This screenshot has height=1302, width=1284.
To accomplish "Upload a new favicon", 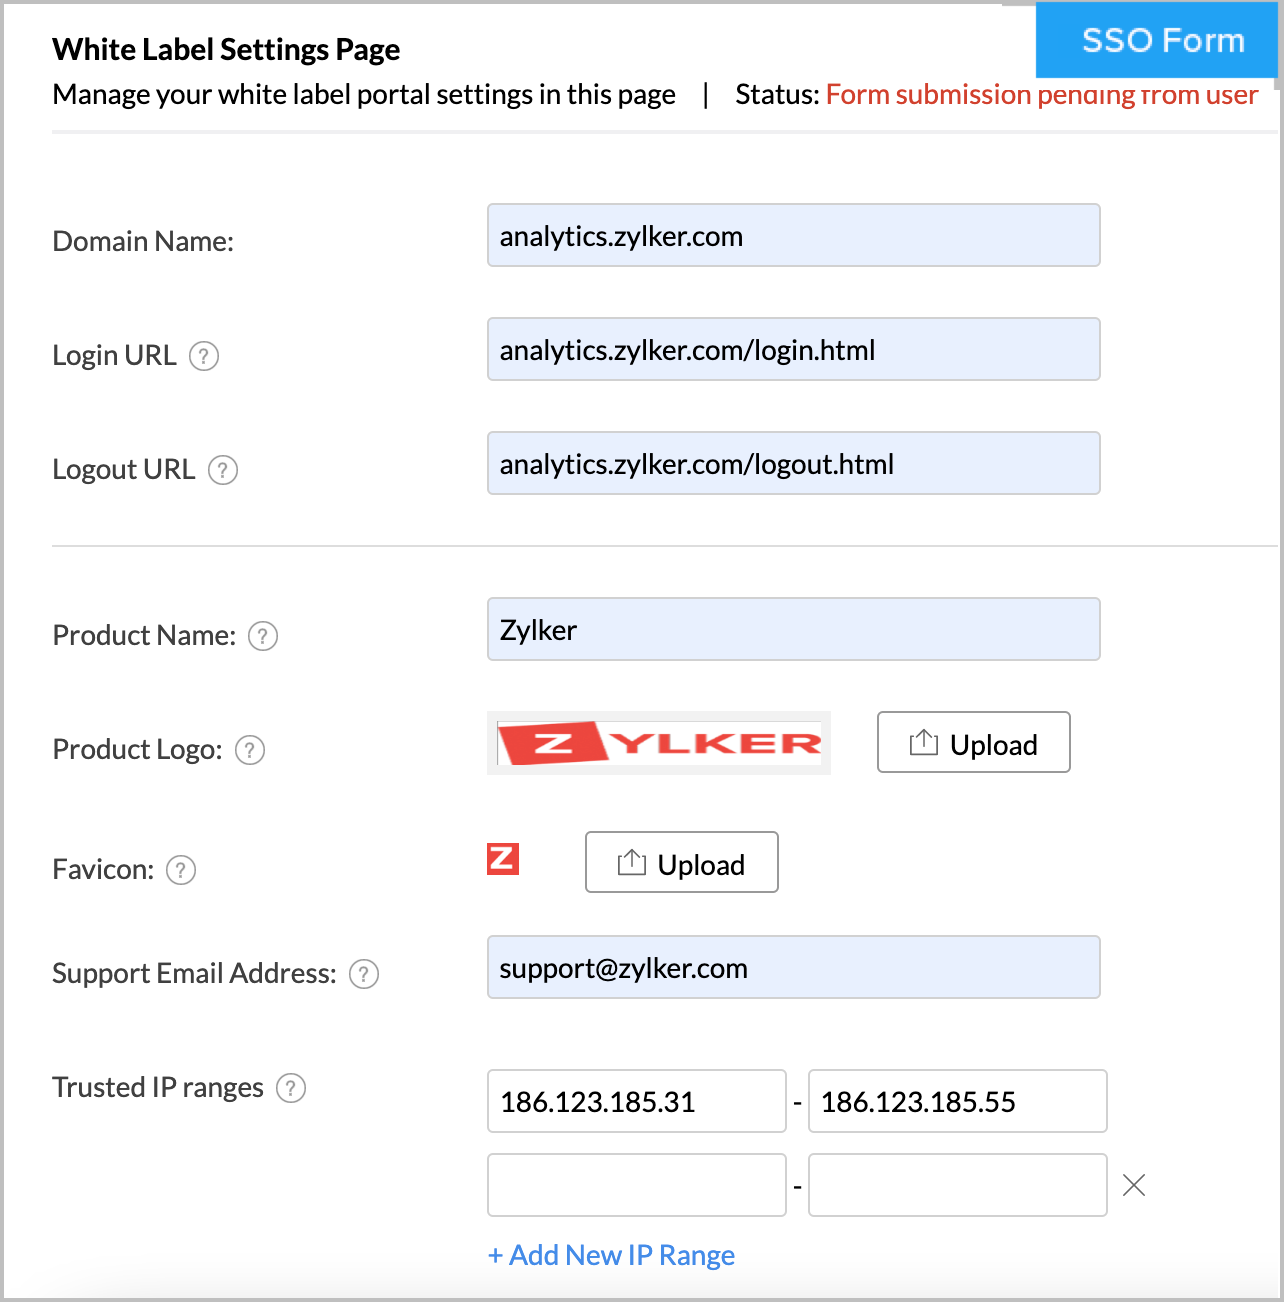I will (x=681, y=862).
